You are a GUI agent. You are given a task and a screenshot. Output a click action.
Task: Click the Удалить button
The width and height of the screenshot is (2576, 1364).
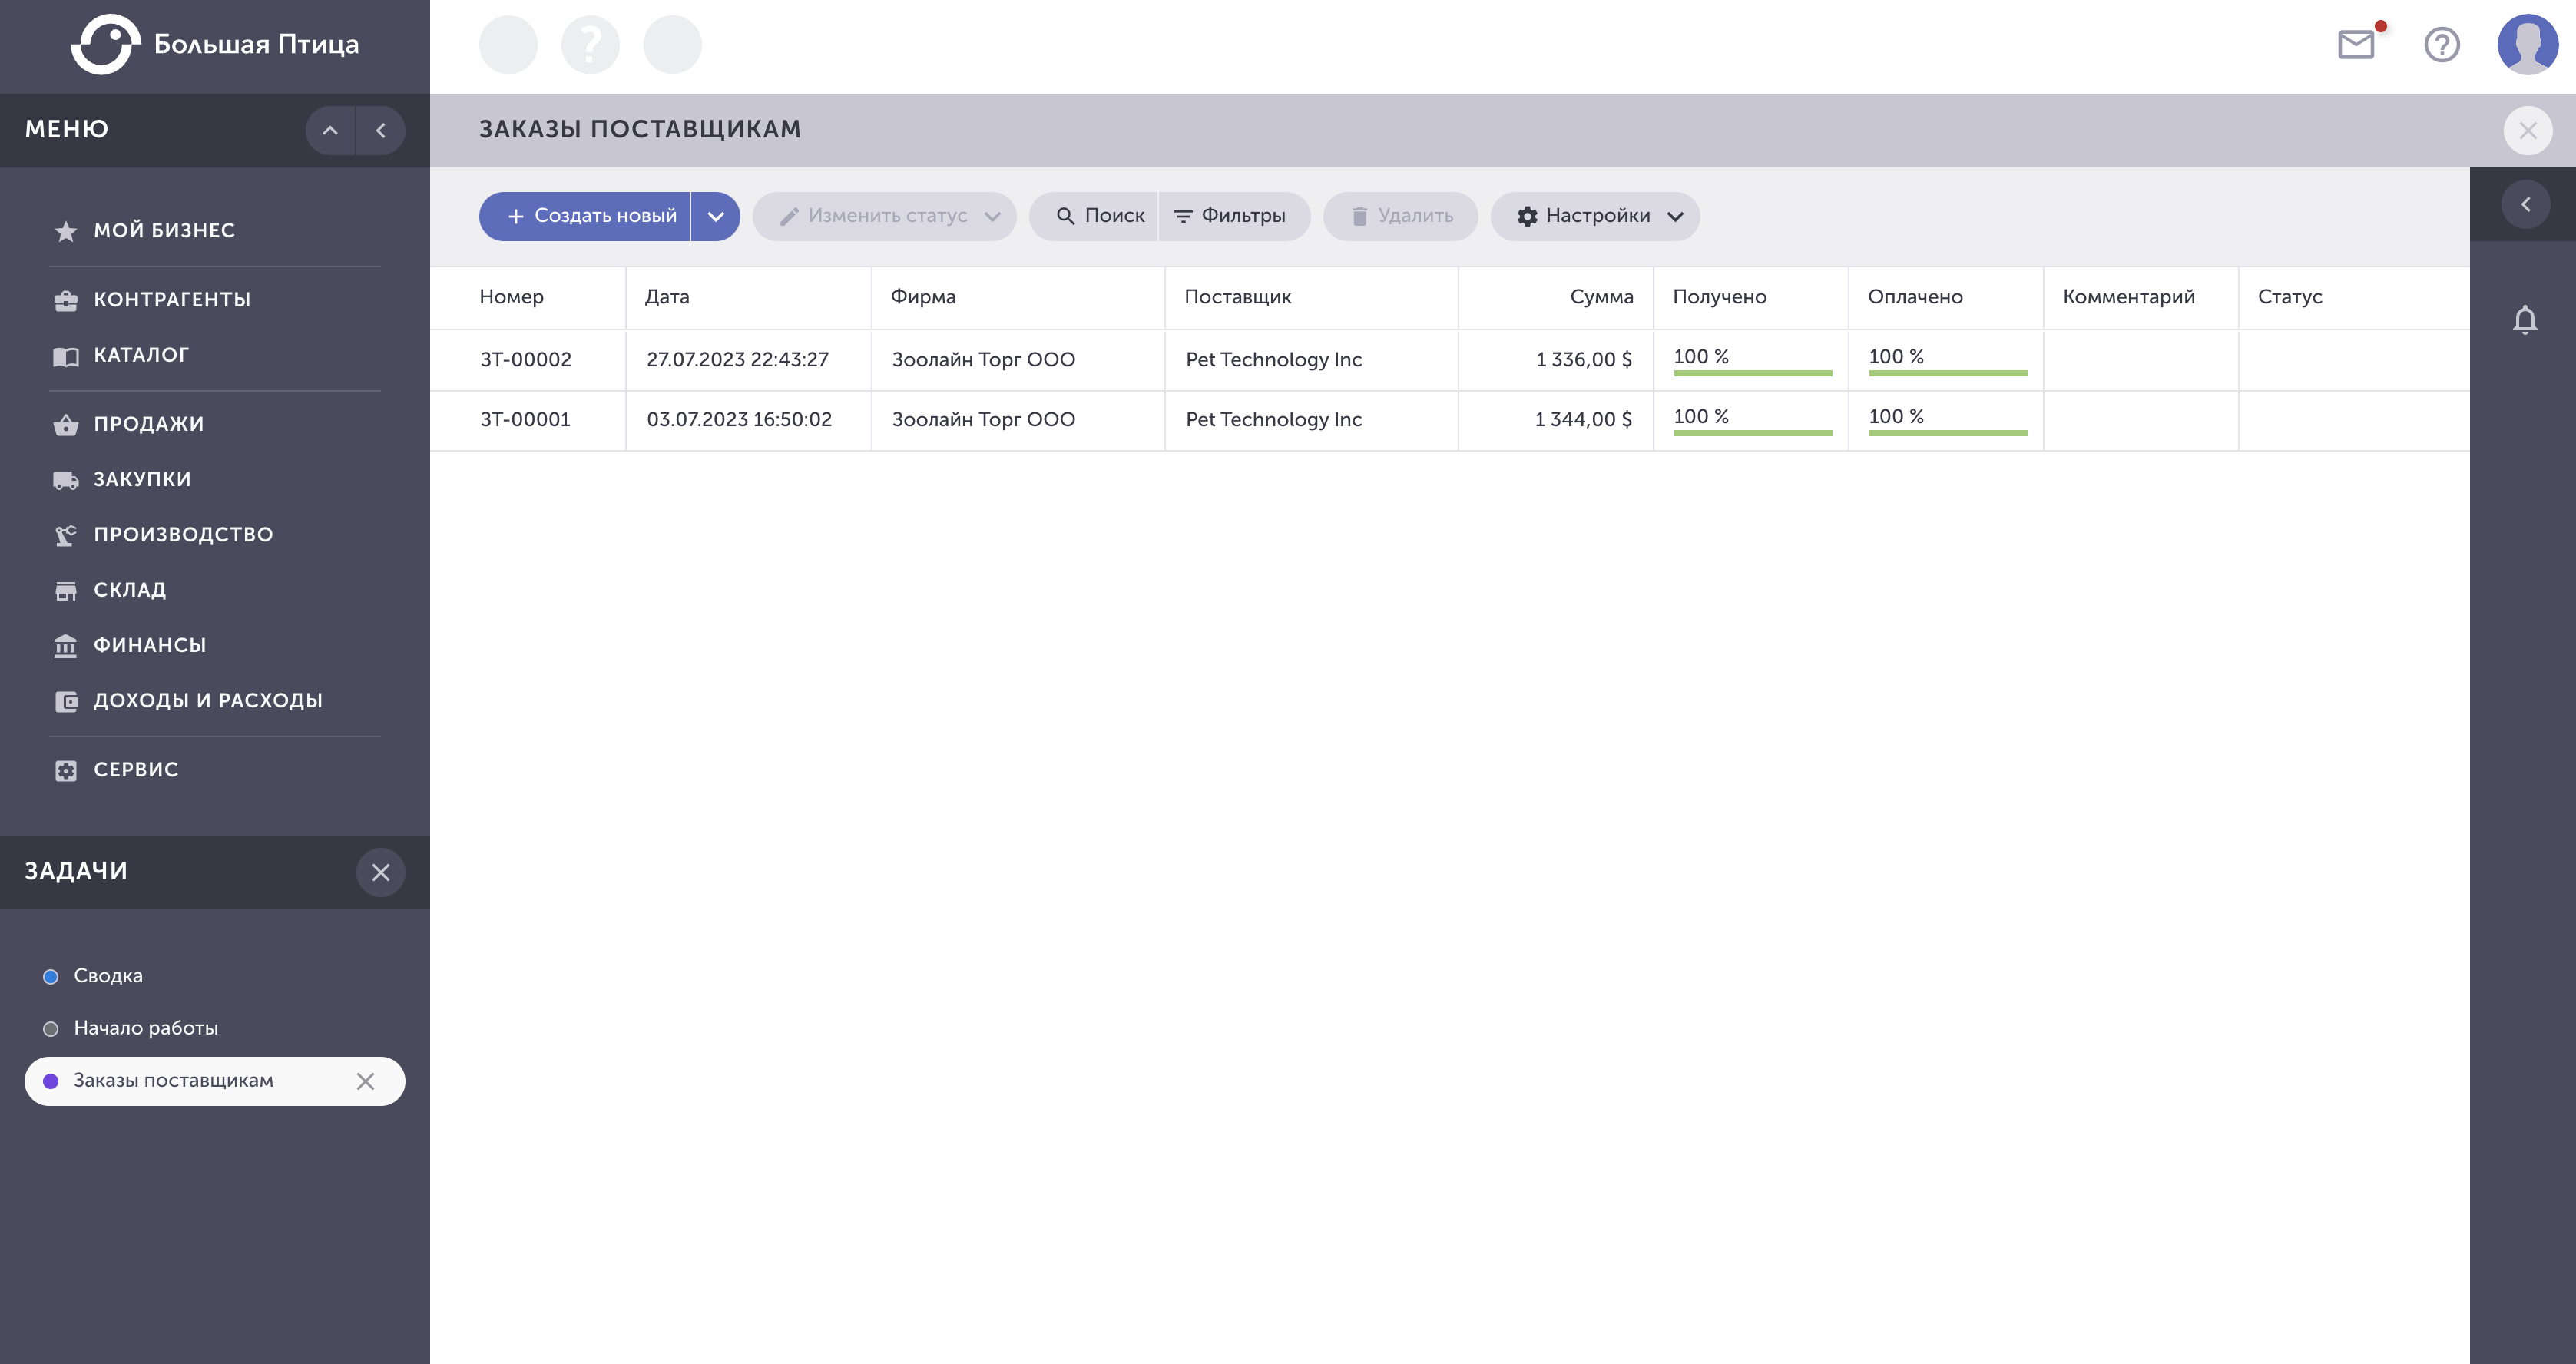pyautogui.click(x=1401, y=216)
